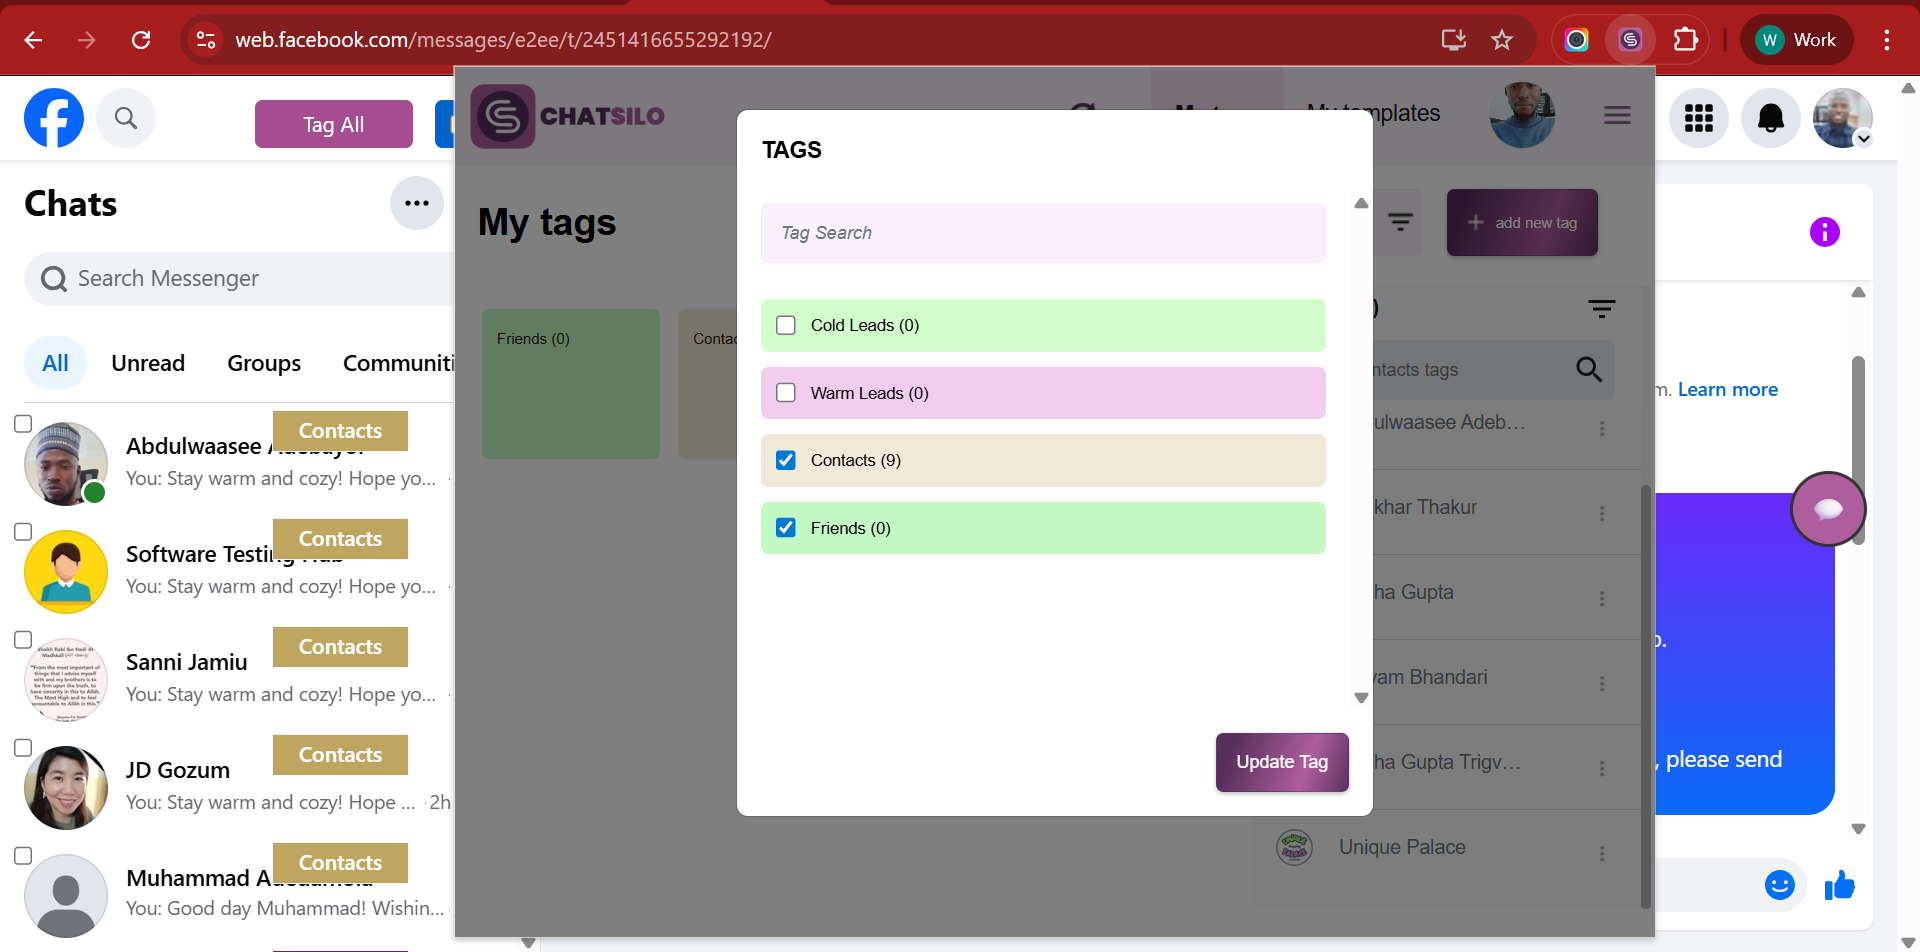Screen dimensions: 1920x952
Task: Open options menu for yam Bhandari contact
Action: [x=1601, y=683]
